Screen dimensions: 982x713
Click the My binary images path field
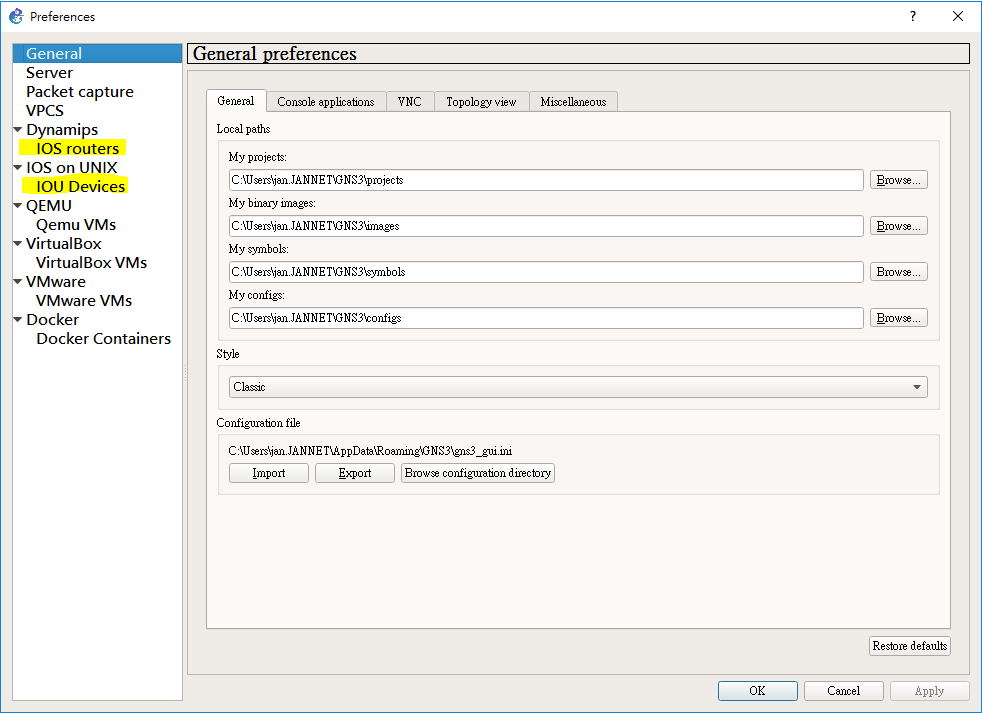(x=546, y=226)
